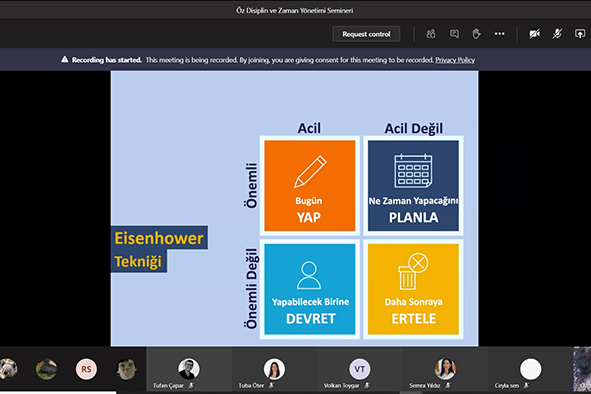Click the VT avatar of Volkan Toygar

[x=360, y=369]
